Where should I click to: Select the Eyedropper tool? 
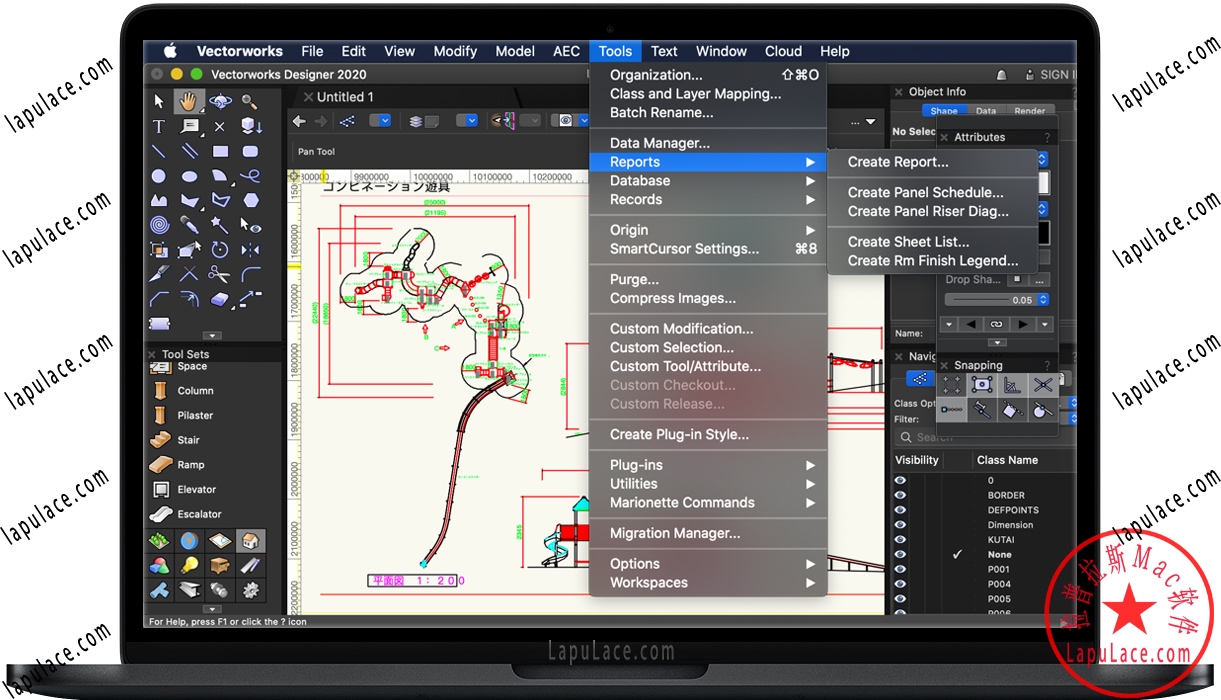point(189,225)
